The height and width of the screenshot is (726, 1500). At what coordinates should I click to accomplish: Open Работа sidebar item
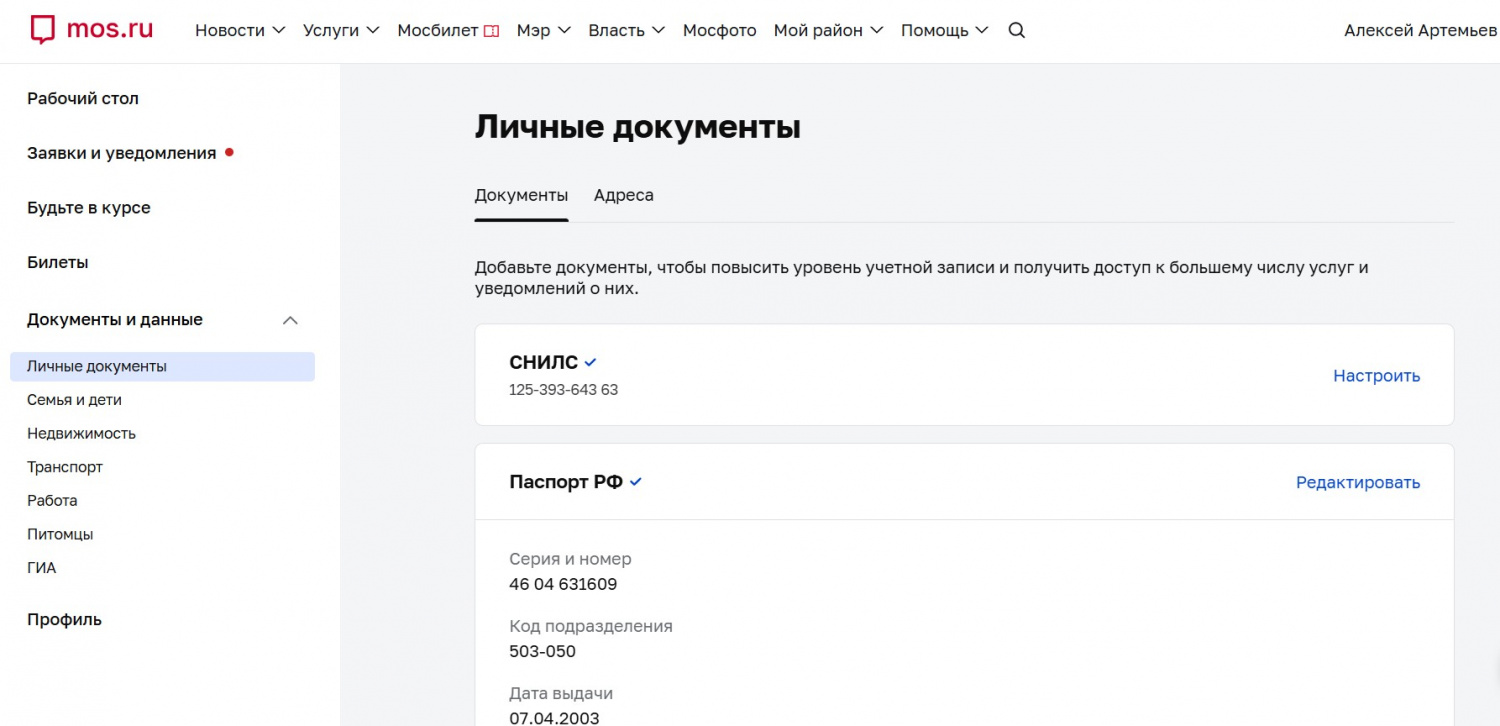pyautogui.click(x=52, y=500)
